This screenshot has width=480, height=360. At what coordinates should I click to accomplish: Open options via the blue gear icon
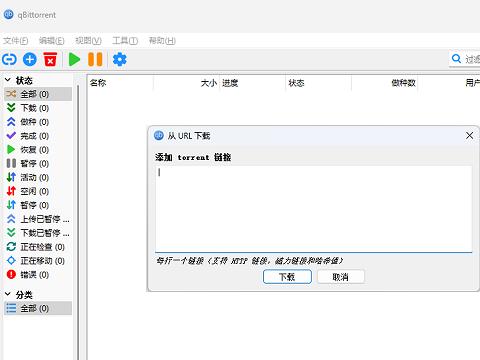(119, 60)
